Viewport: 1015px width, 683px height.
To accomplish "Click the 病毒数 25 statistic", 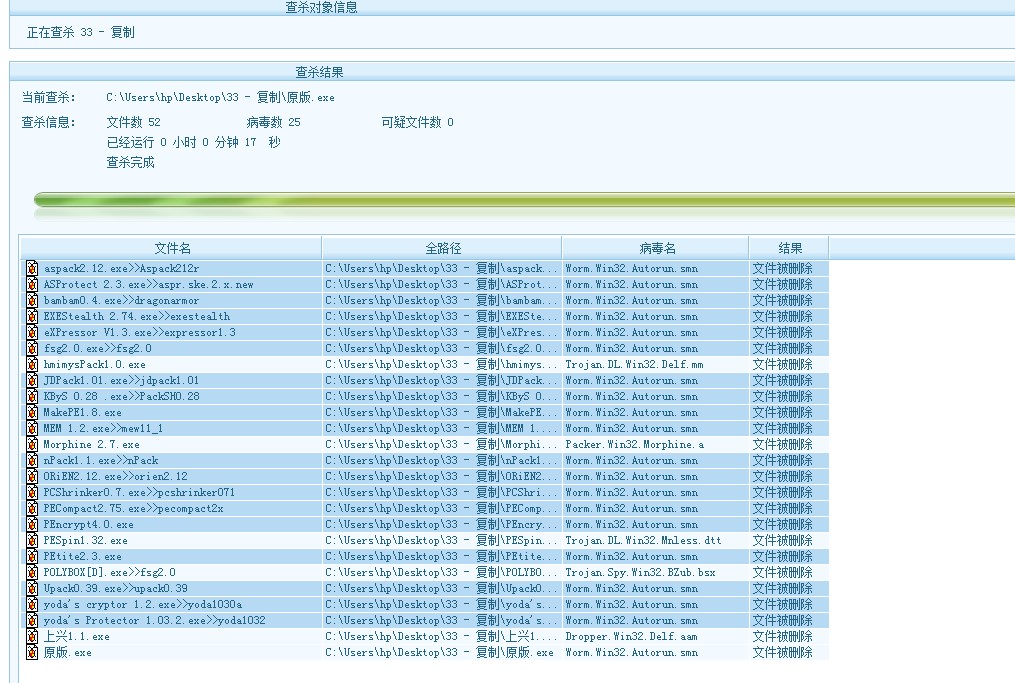I will point(273,122).
